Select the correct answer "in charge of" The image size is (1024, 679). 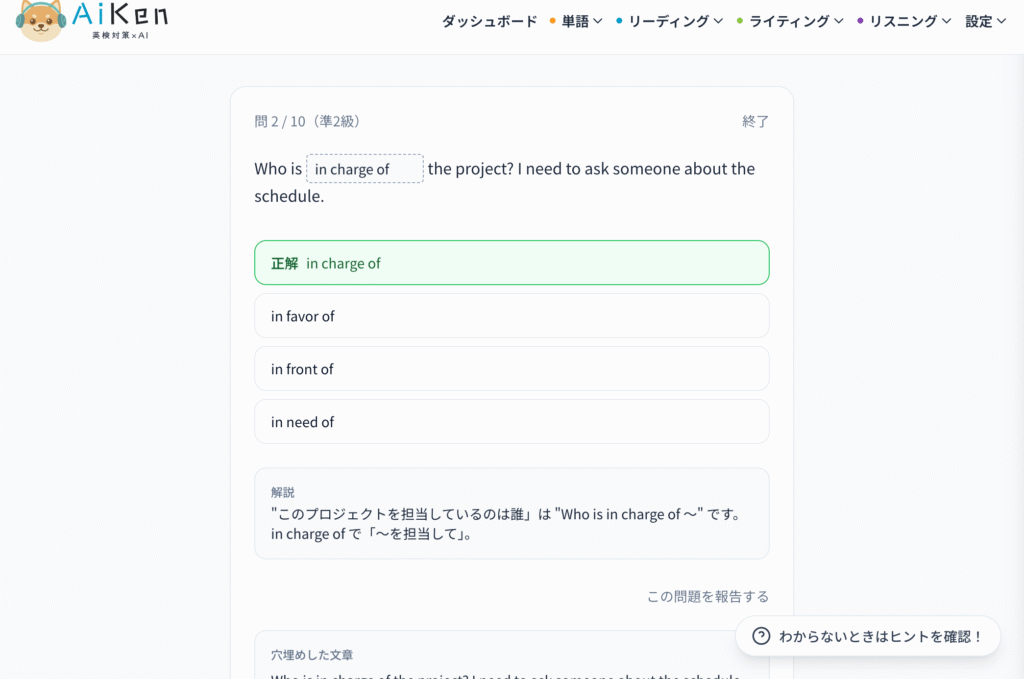tap(511, 263)
